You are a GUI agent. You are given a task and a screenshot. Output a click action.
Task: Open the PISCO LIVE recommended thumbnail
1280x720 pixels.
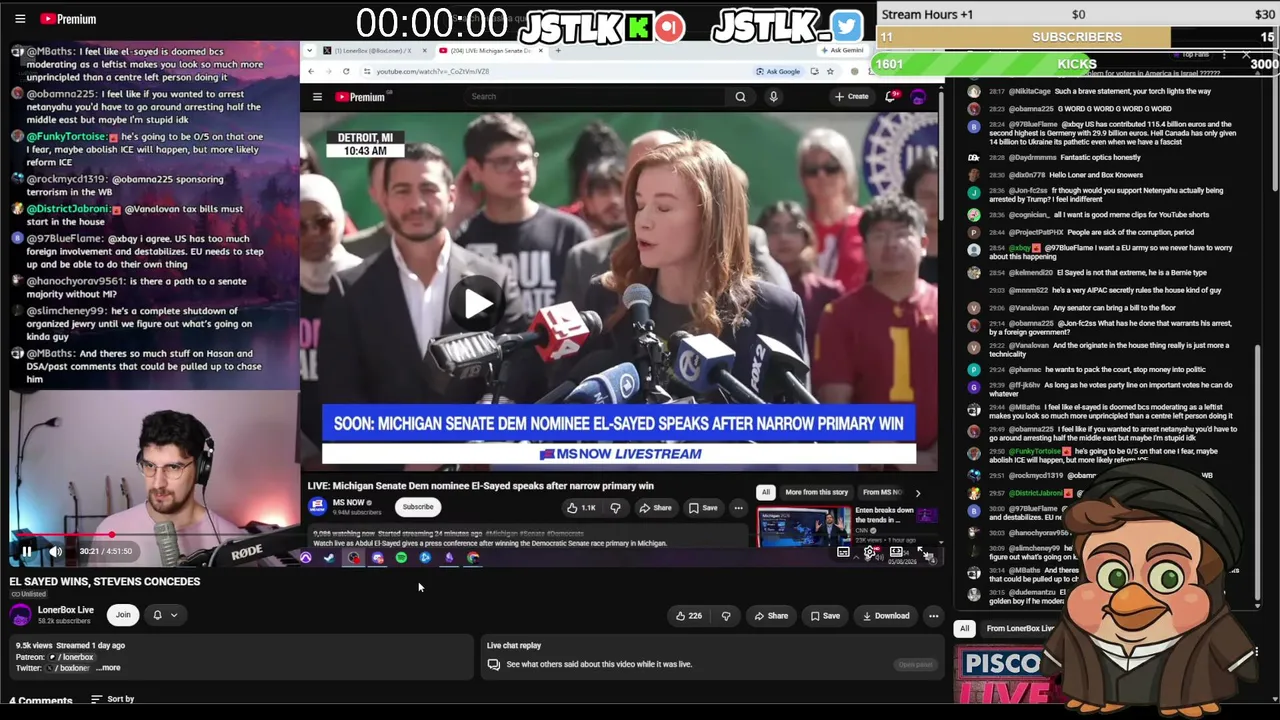[x=1008, y=675]
